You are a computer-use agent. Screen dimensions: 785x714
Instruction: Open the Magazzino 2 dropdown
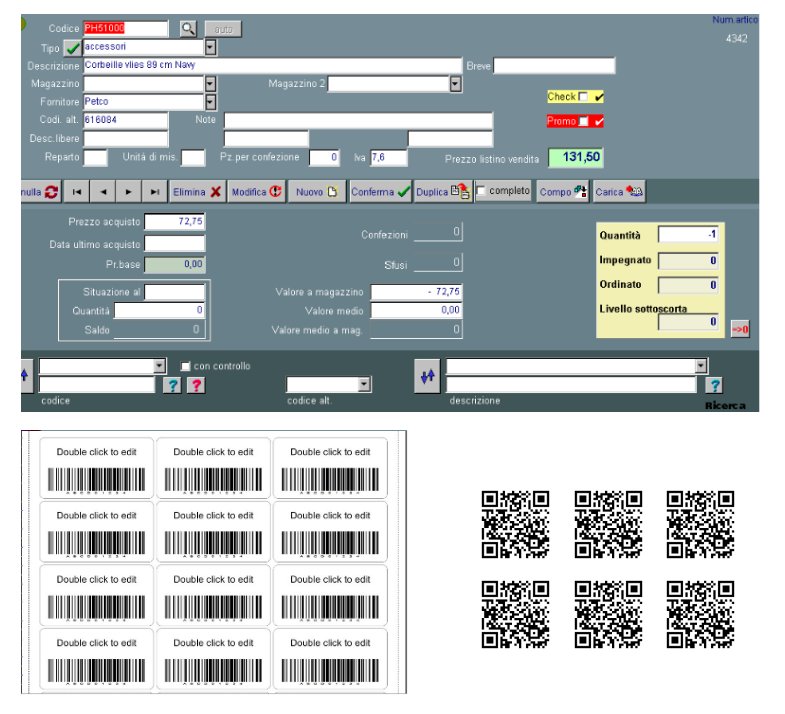coord(456,84)
